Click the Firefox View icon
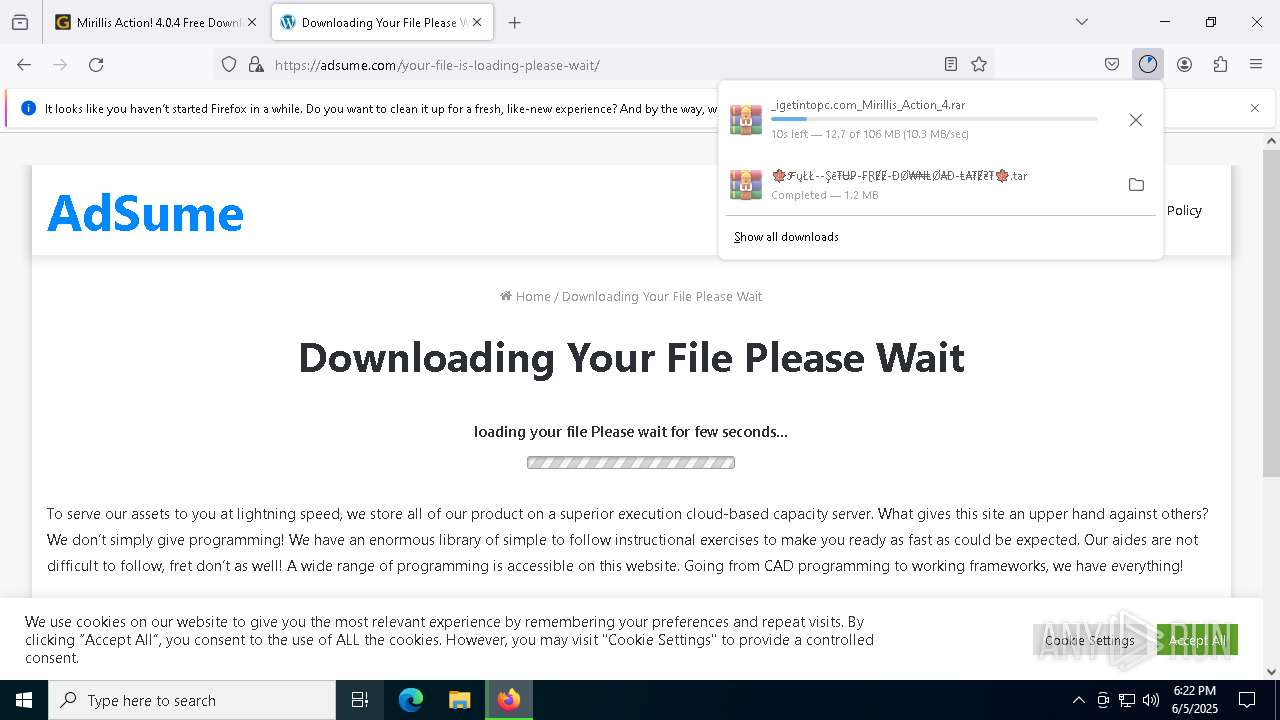1280x720 pixels. [x=20, y=22]
